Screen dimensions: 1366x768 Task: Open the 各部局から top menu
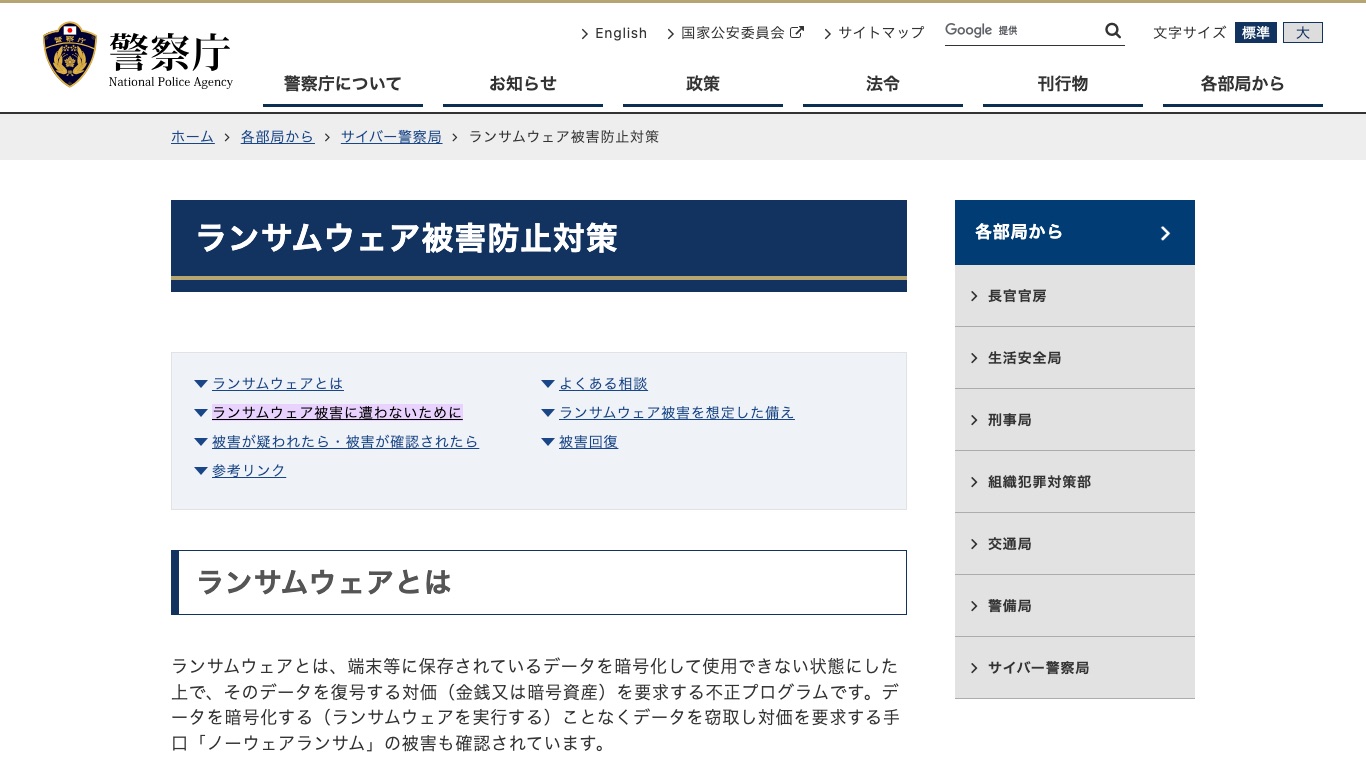pyautogui.click(x=1243, y=85)
